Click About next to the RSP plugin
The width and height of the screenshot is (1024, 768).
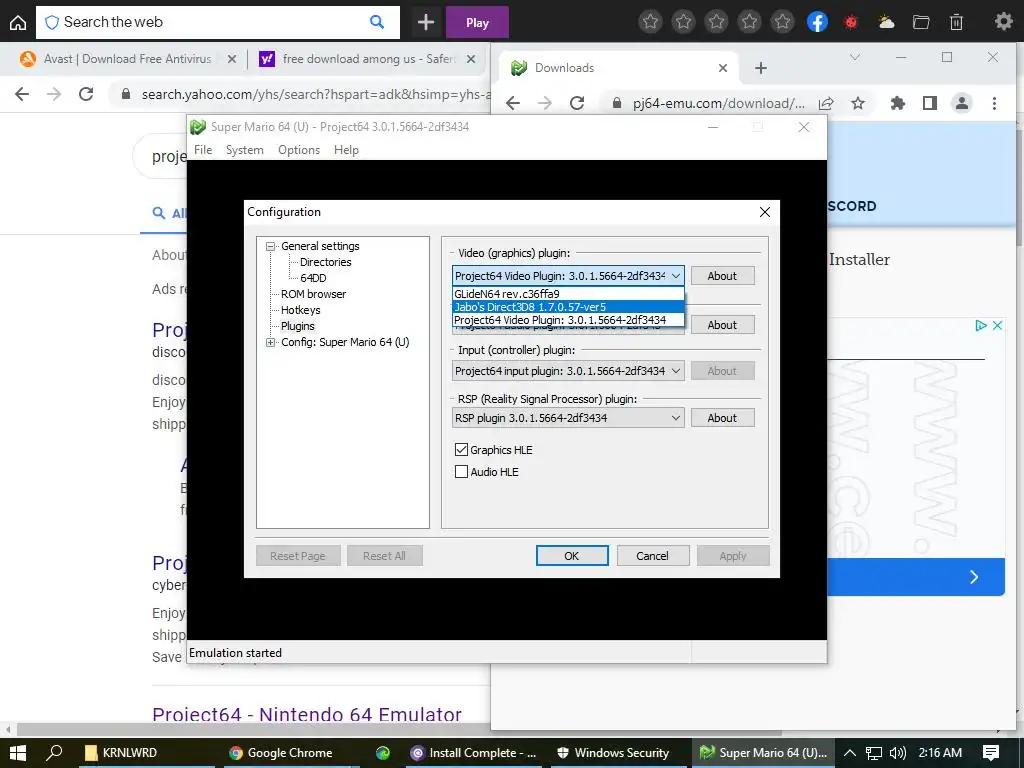pyautogui.click(x=722, y=418)
